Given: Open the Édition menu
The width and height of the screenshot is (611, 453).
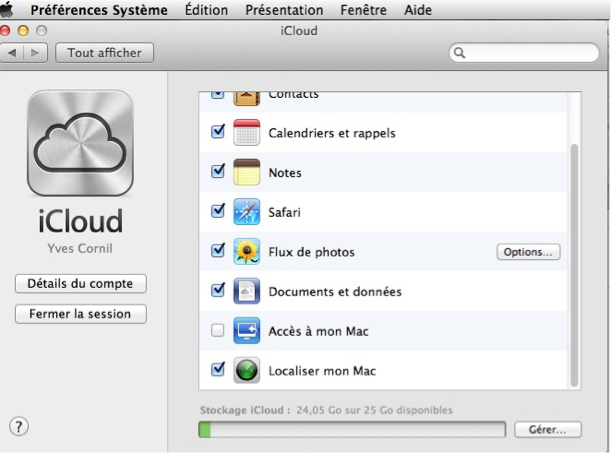Looking at the screenshot, I should (x=206, y=10).
